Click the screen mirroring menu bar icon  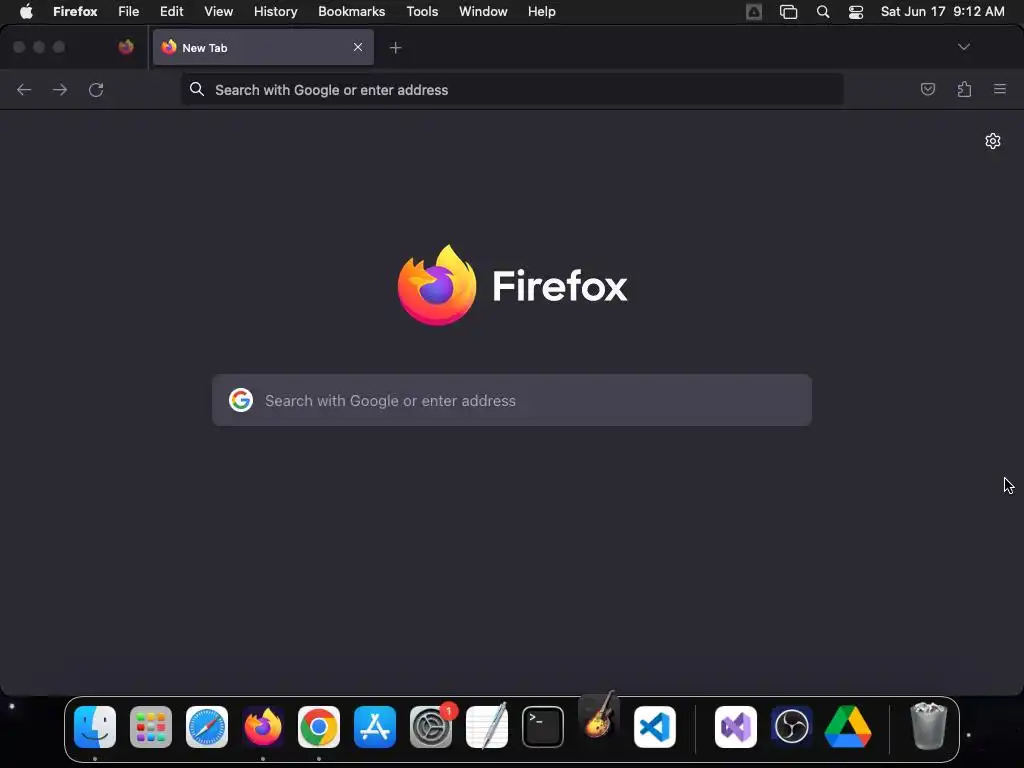788,12
